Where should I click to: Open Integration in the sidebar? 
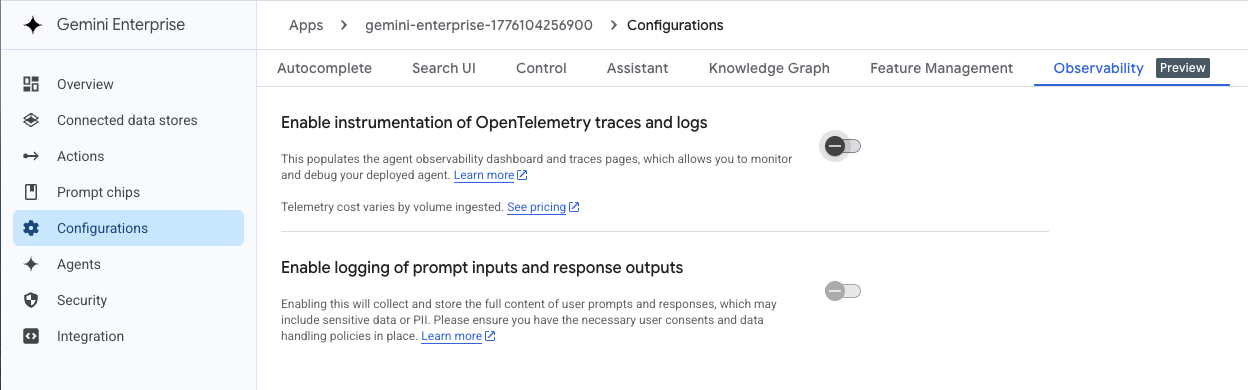point(128,336)
